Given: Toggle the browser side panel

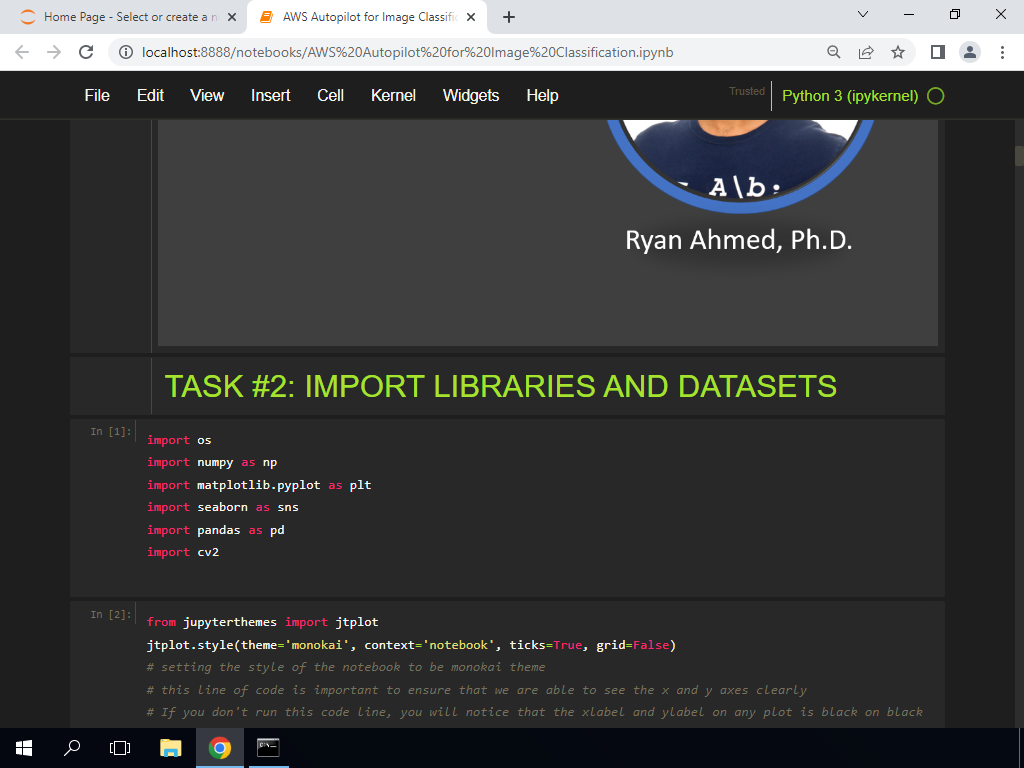Looking at the screenshot, I should (x=938, y=52).
